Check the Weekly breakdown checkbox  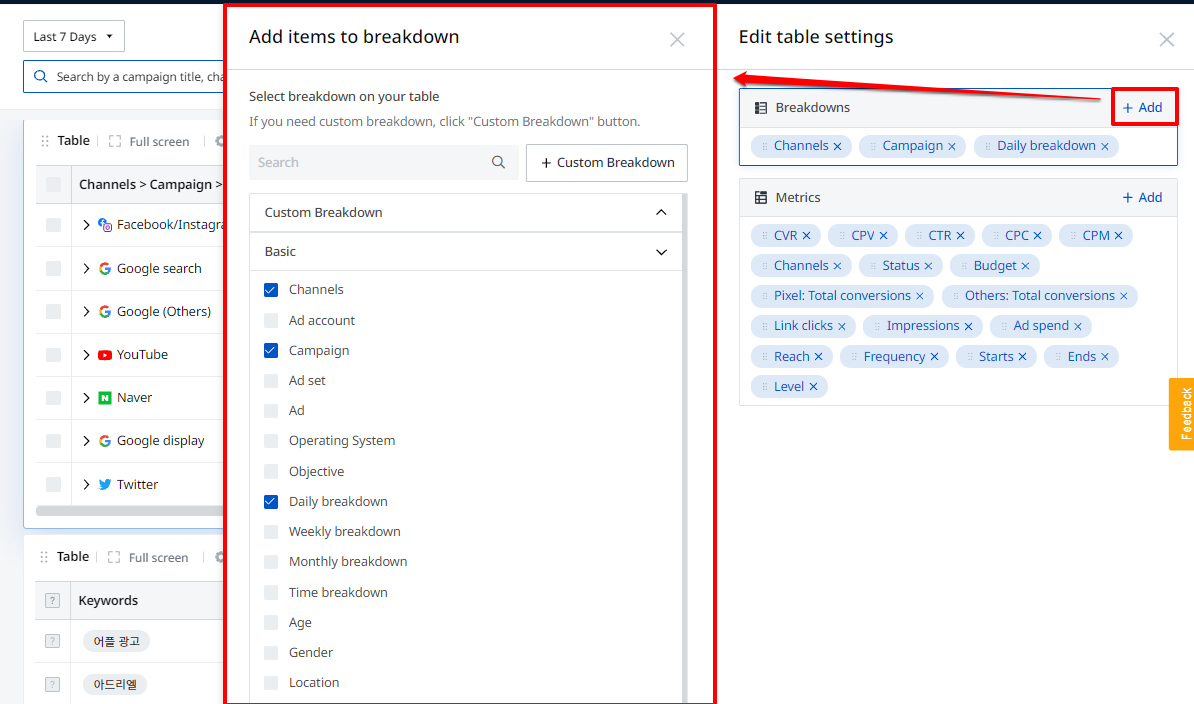tap(271, 531)
